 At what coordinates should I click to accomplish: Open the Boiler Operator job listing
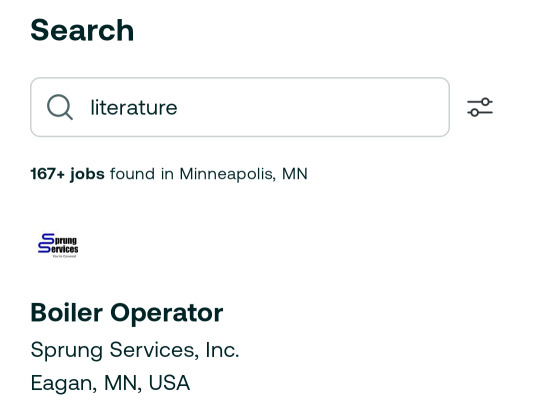coord(127,313)
